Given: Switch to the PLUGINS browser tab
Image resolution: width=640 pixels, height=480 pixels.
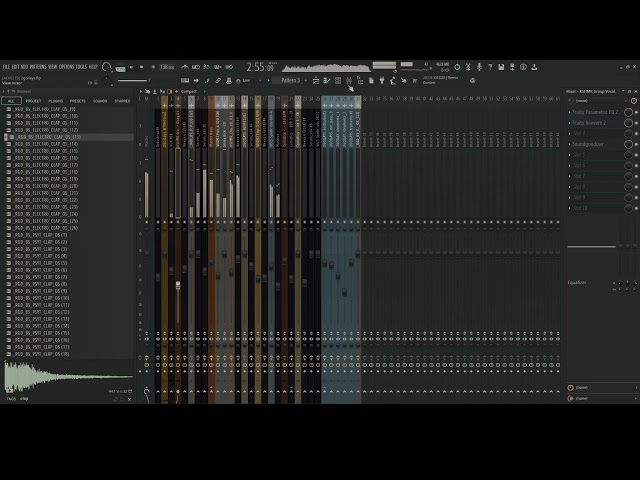Looking at the screenshot, I should pos(56,101).
